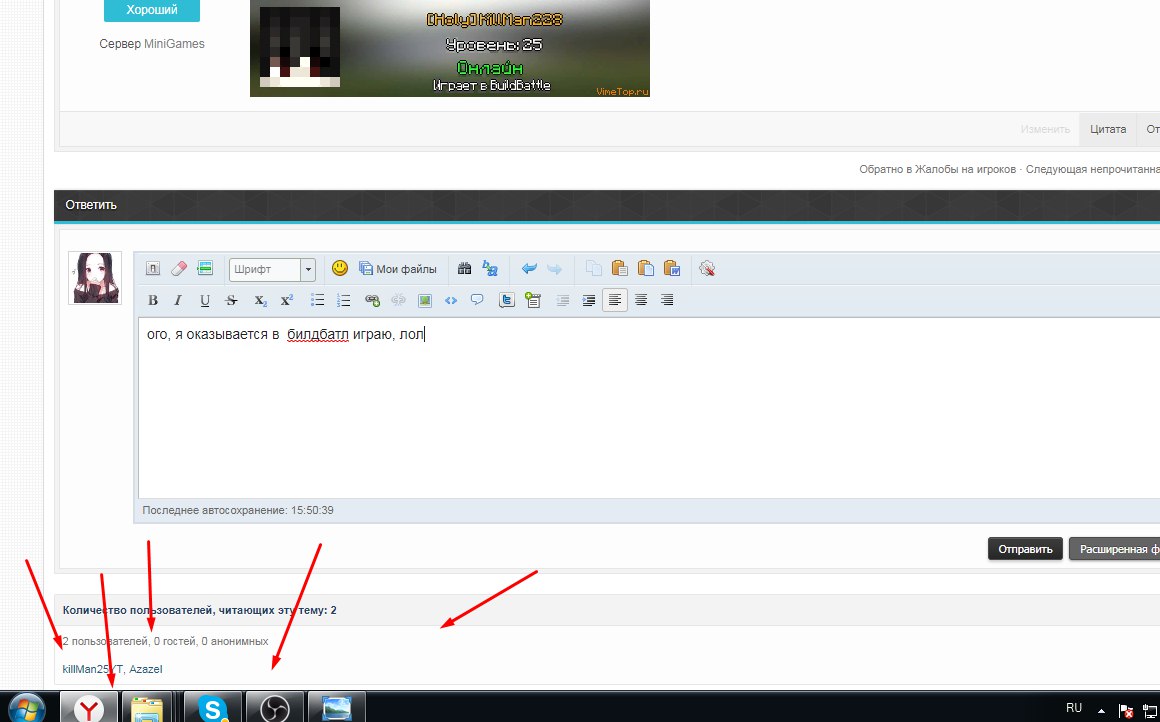Open the Windows Start menu
The width and height of the screenshot is (1160, 722).
(x=27, y=709)
